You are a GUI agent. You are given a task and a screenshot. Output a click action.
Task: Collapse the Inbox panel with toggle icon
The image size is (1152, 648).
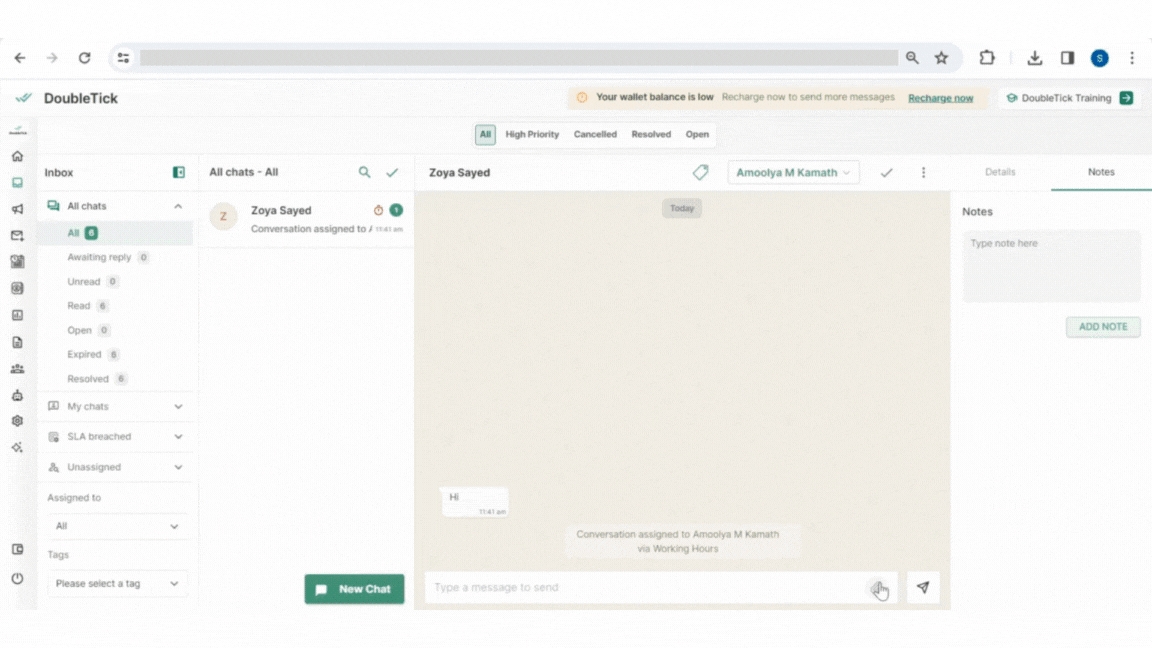tap(179, 173)
